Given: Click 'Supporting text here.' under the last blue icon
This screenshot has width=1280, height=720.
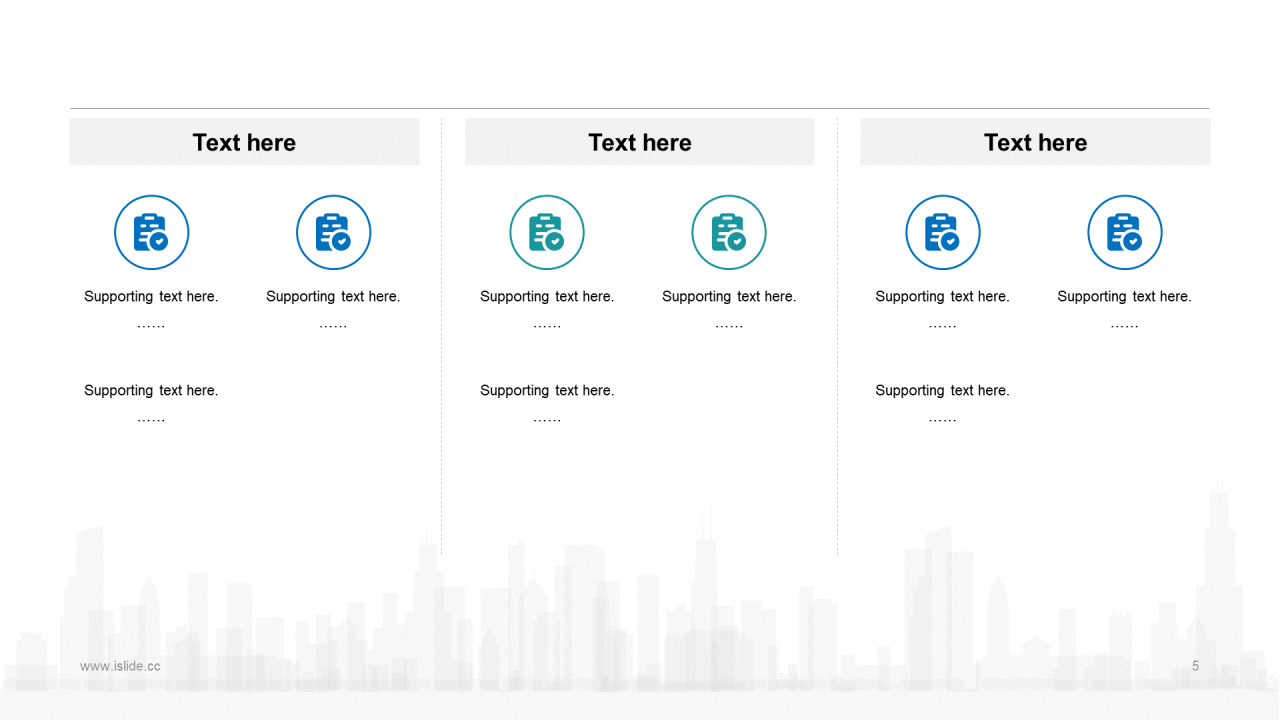Looking at the screenshot, I should pos(1125,296).
